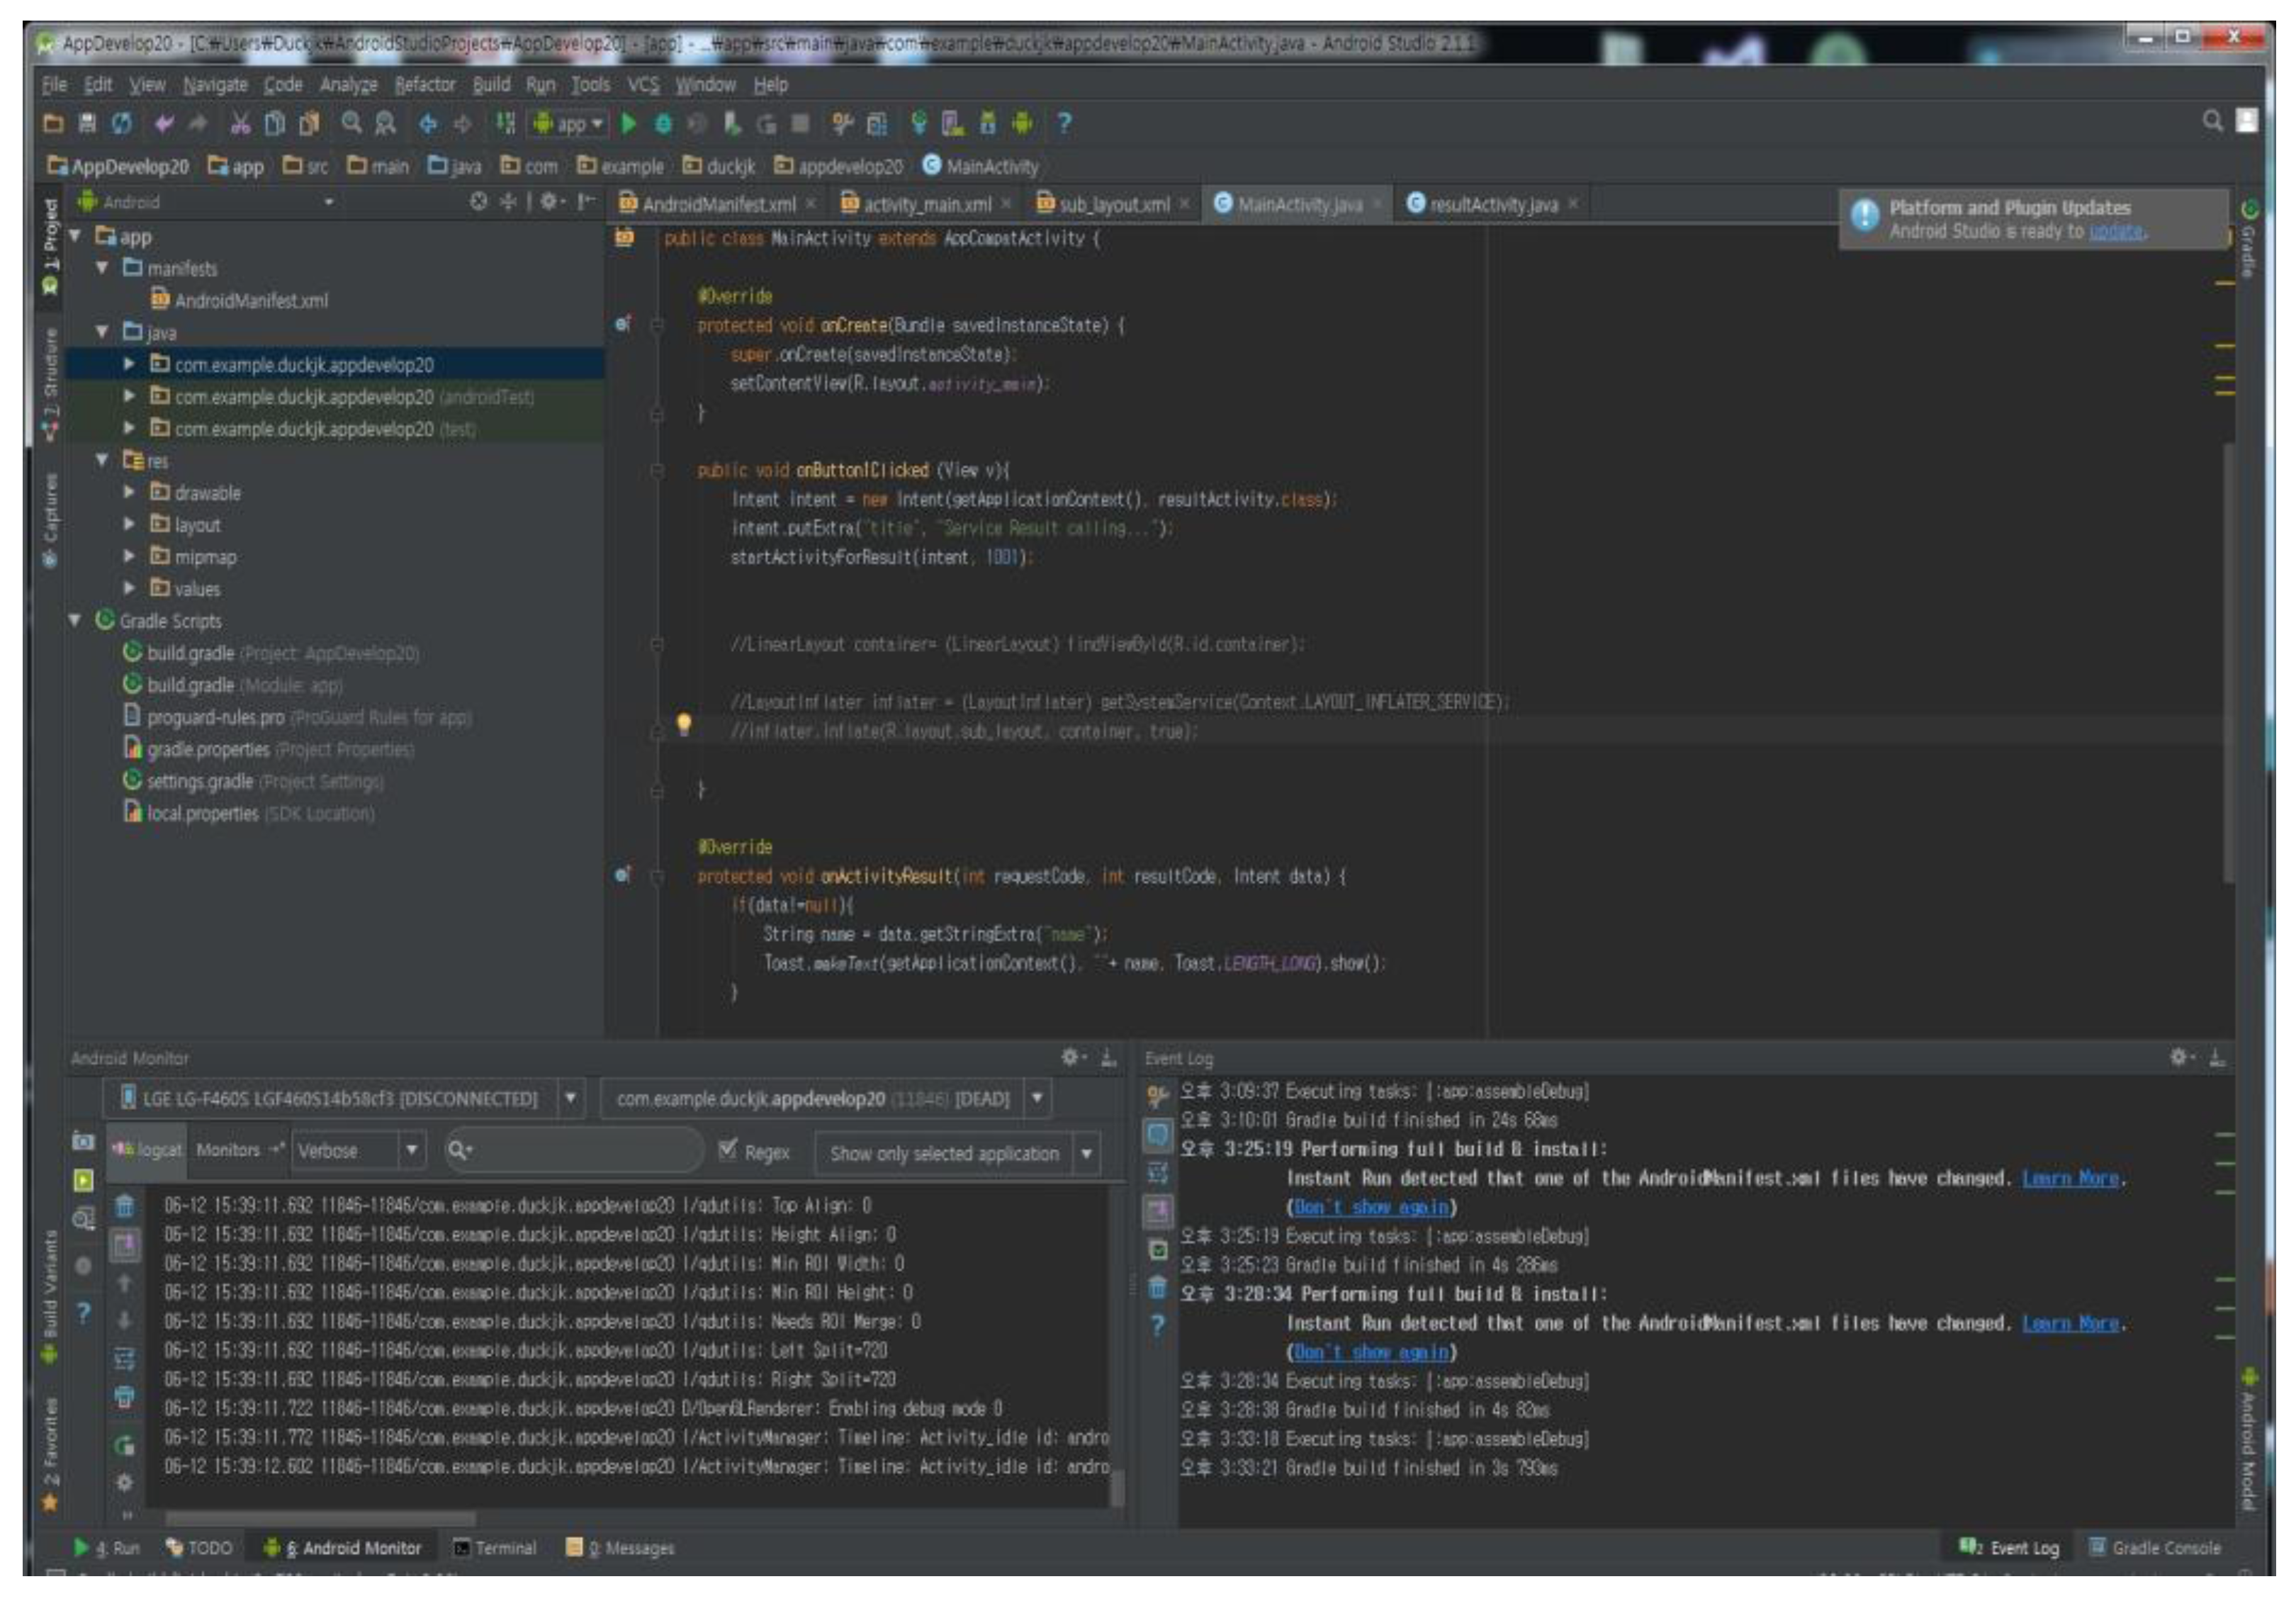The width and height of the screenshot is (2296, 1601).
Task: Click the first Learn More link
Action: (2069, 1178)
